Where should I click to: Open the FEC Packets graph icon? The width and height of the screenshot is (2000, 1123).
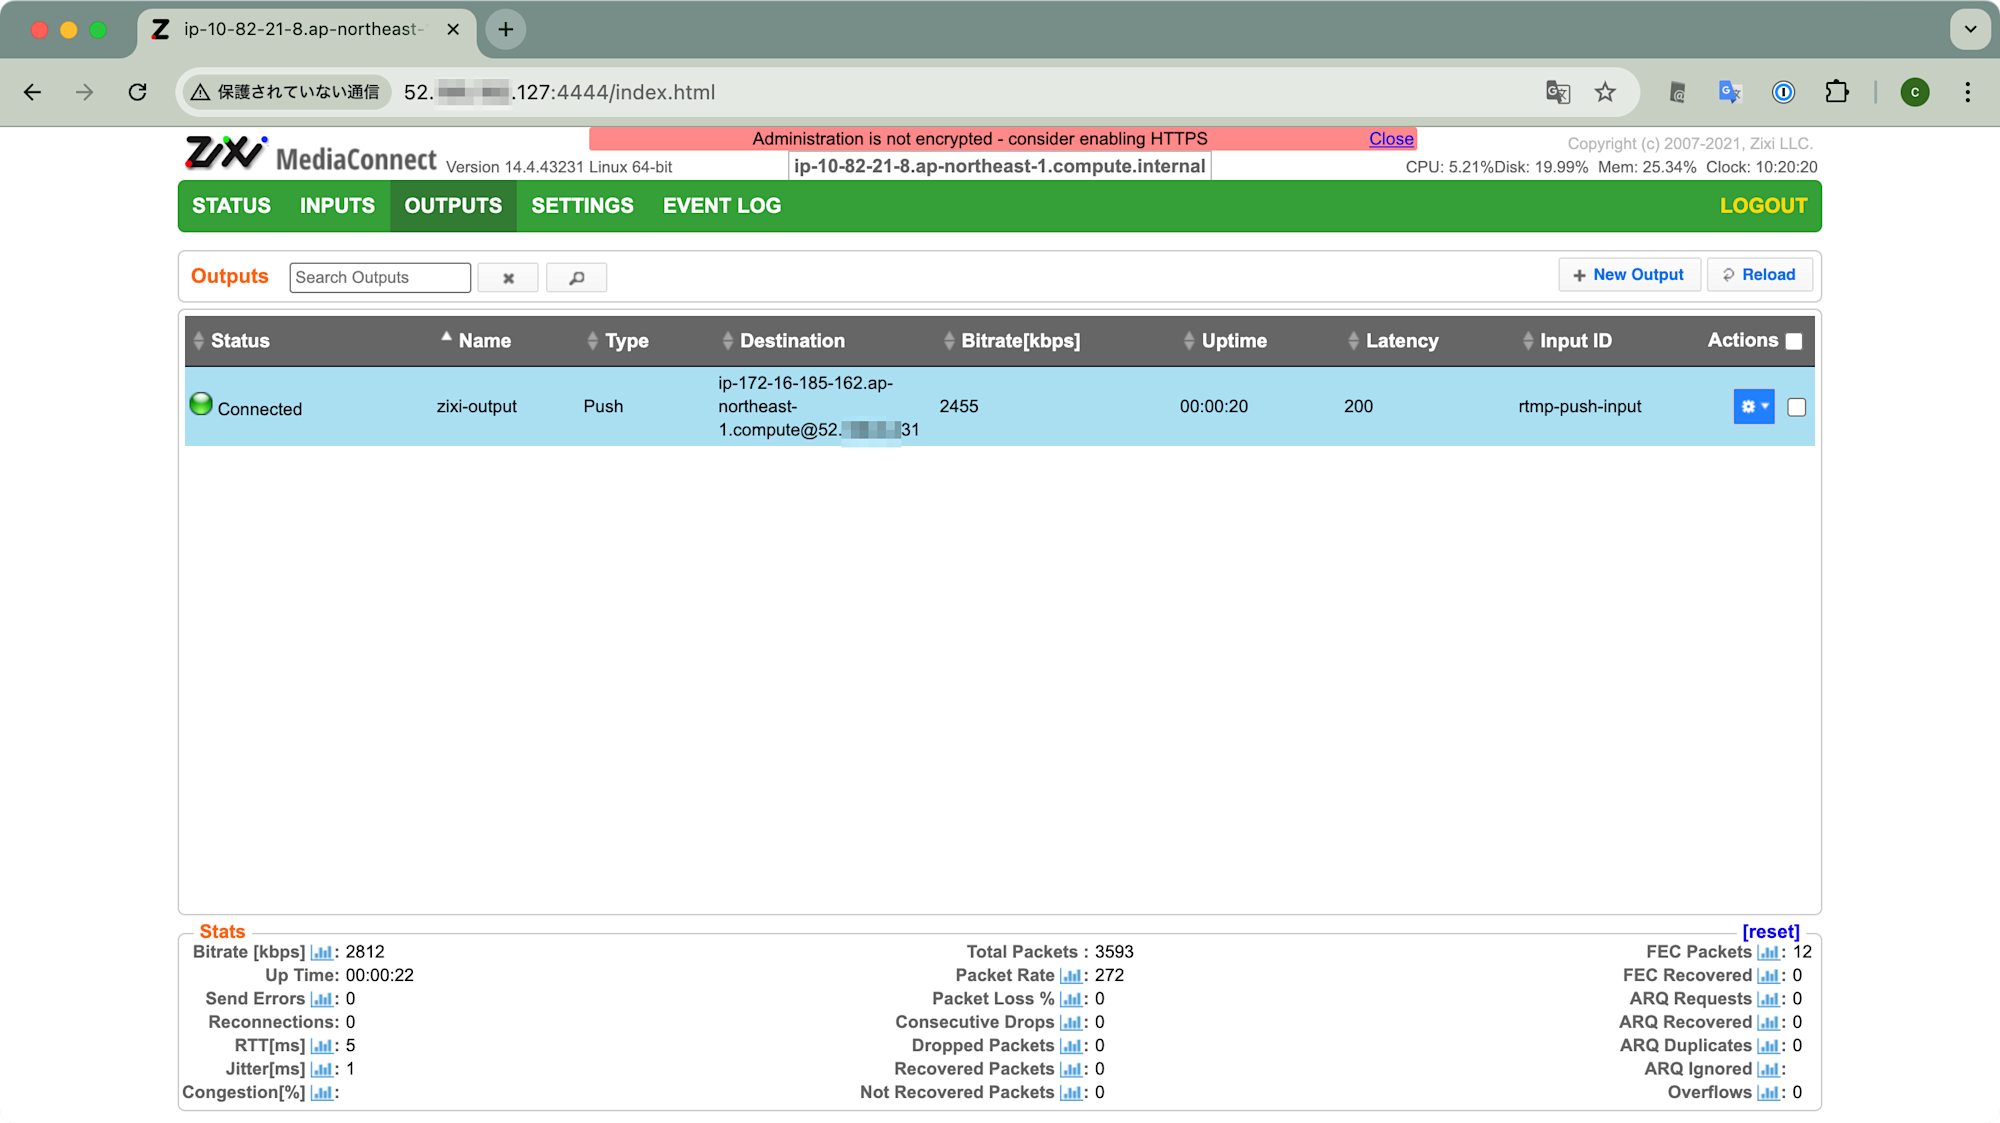coord(1768,952)
